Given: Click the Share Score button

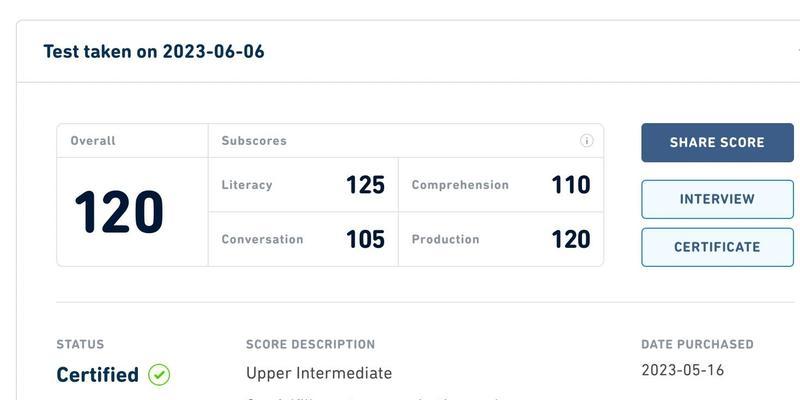Looking at the screenshot, I should pyautogui.click(x=717, y=142).
